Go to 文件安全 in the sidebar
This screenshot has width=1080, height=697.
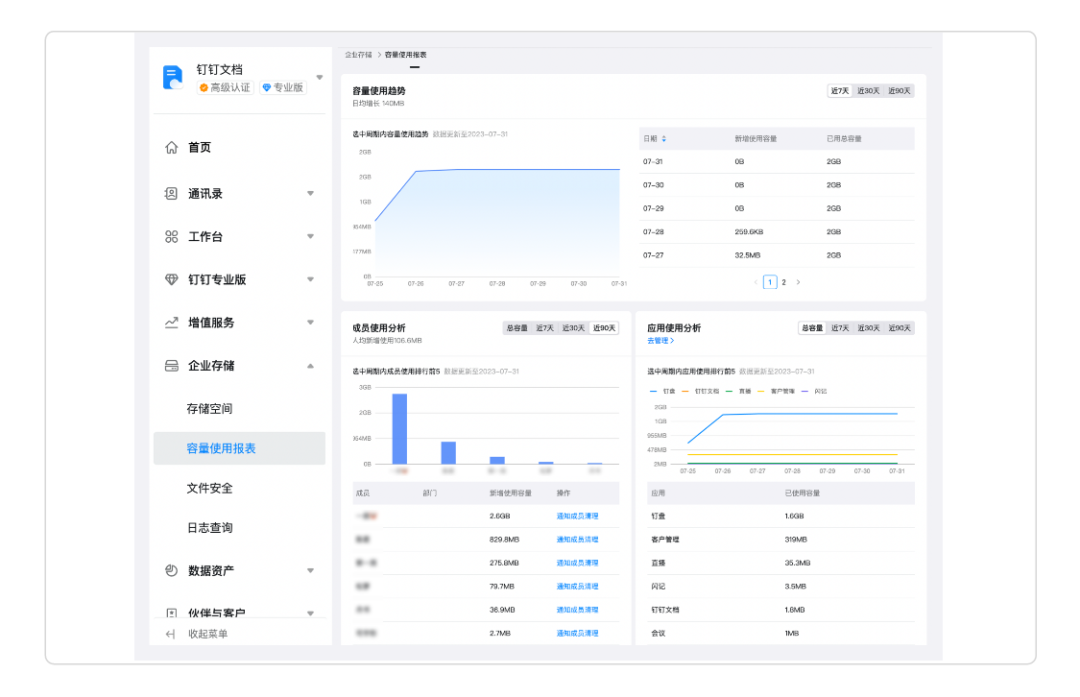pos(209,488)
